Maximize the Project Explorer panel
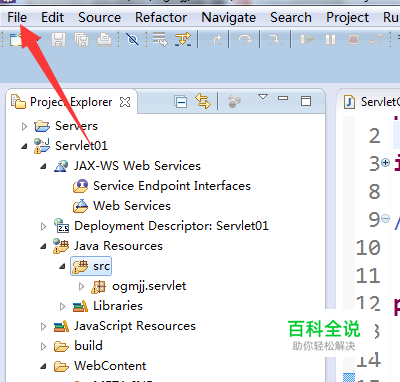The height and width of the screenshot is (382, 400). pos(306,101)
